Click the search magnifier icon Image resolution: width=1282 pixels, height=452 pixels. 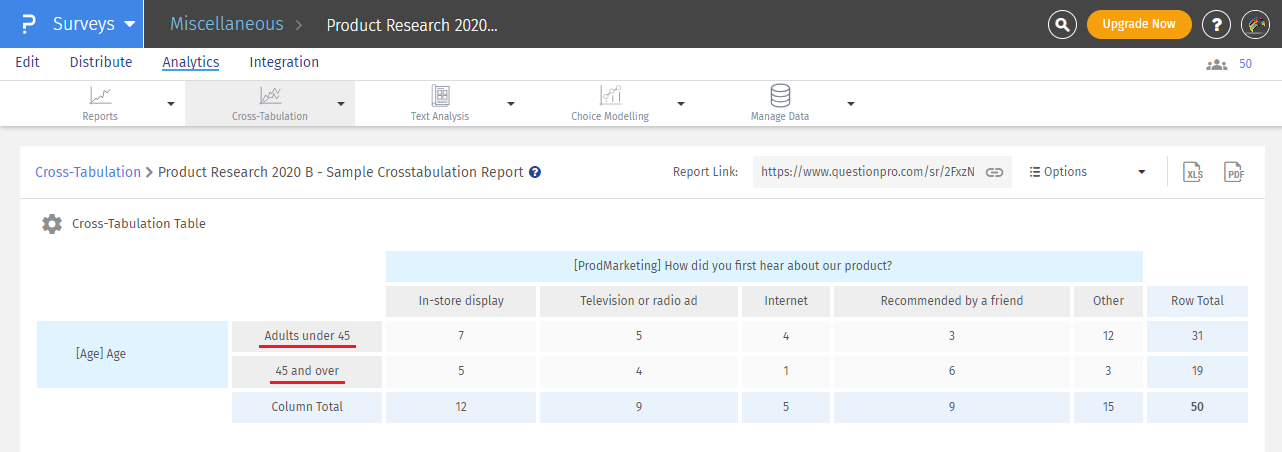click(x=1062, y=24)
